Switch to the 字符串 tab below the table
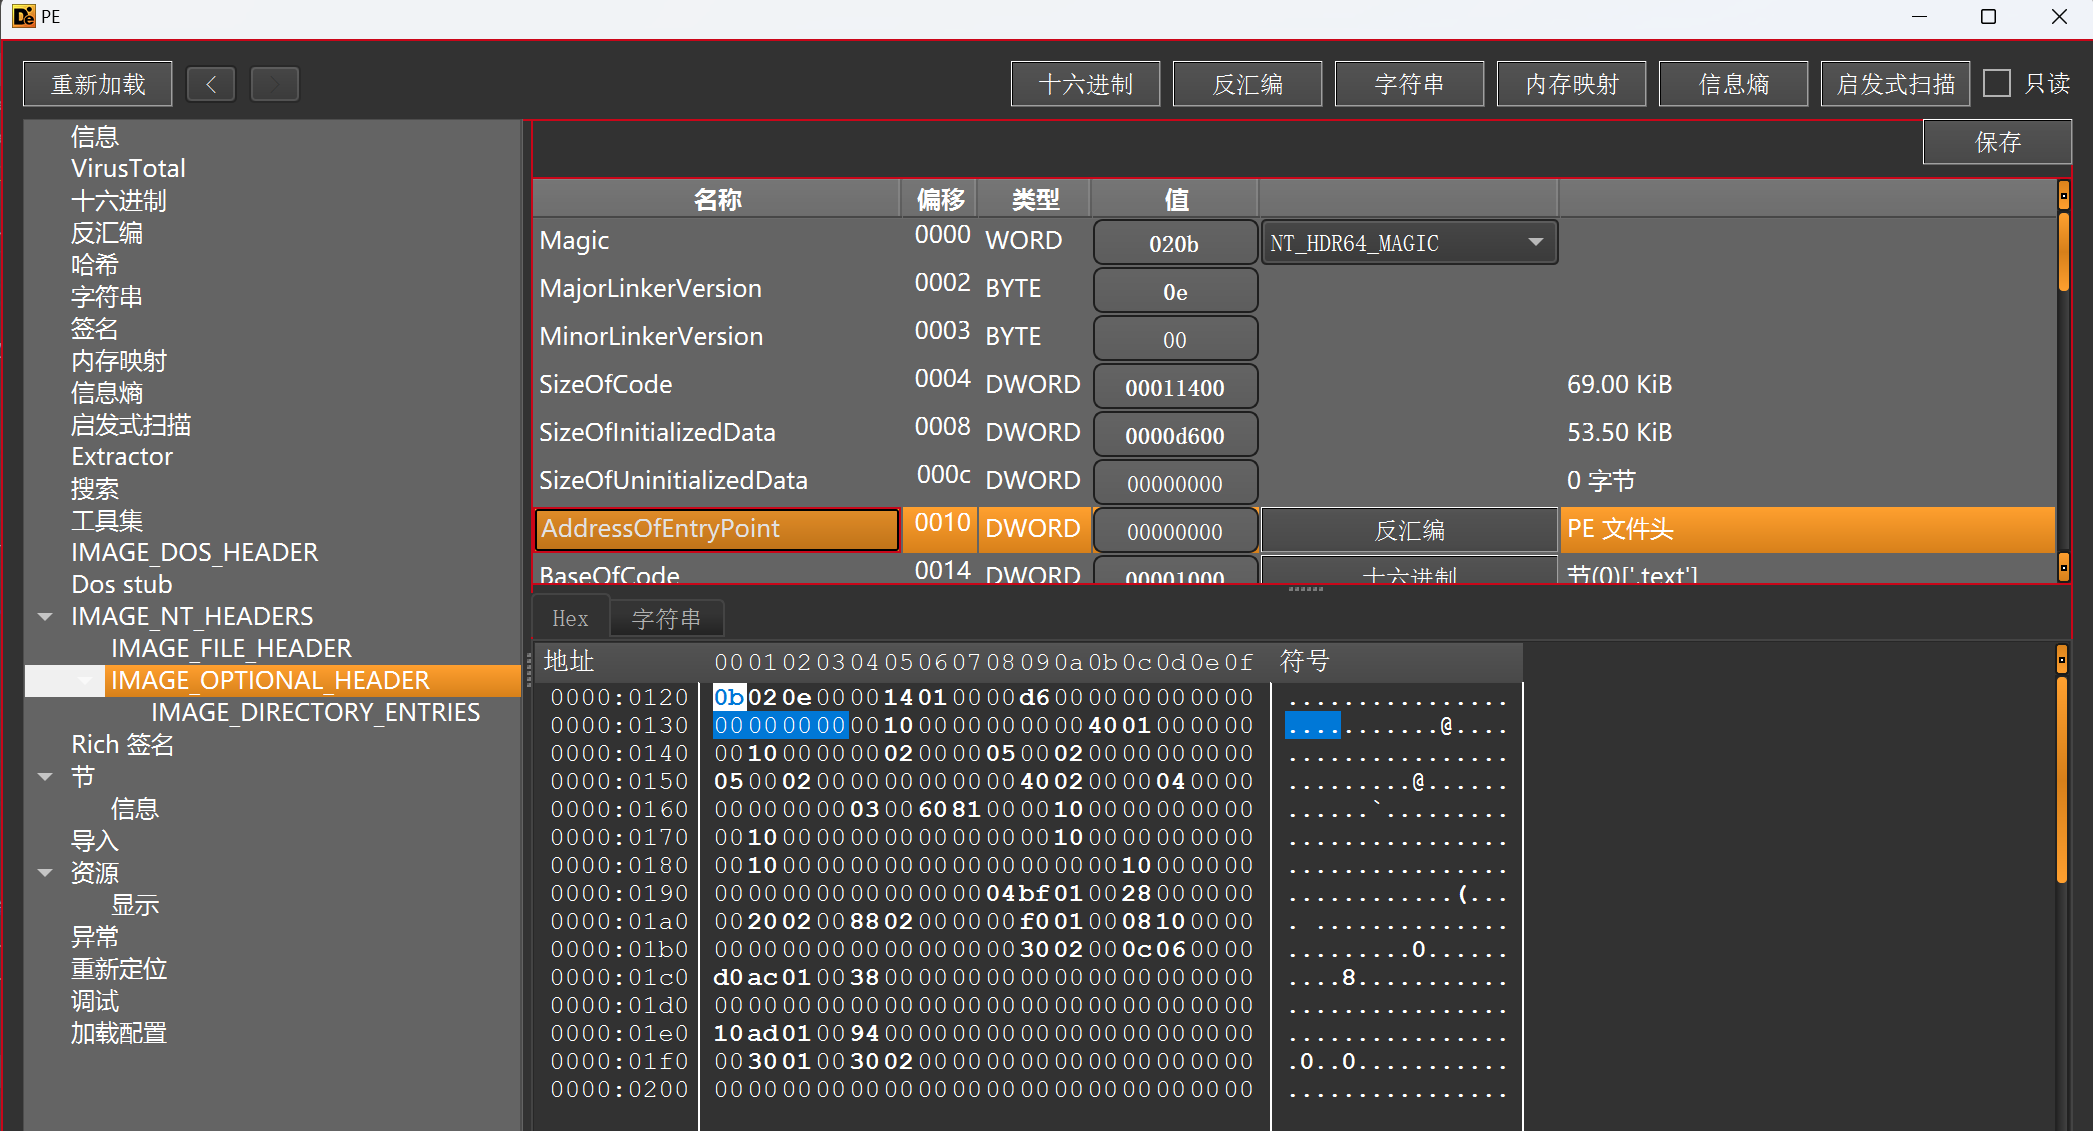Screen dimensions: 2093x1131 click(666, 619)
